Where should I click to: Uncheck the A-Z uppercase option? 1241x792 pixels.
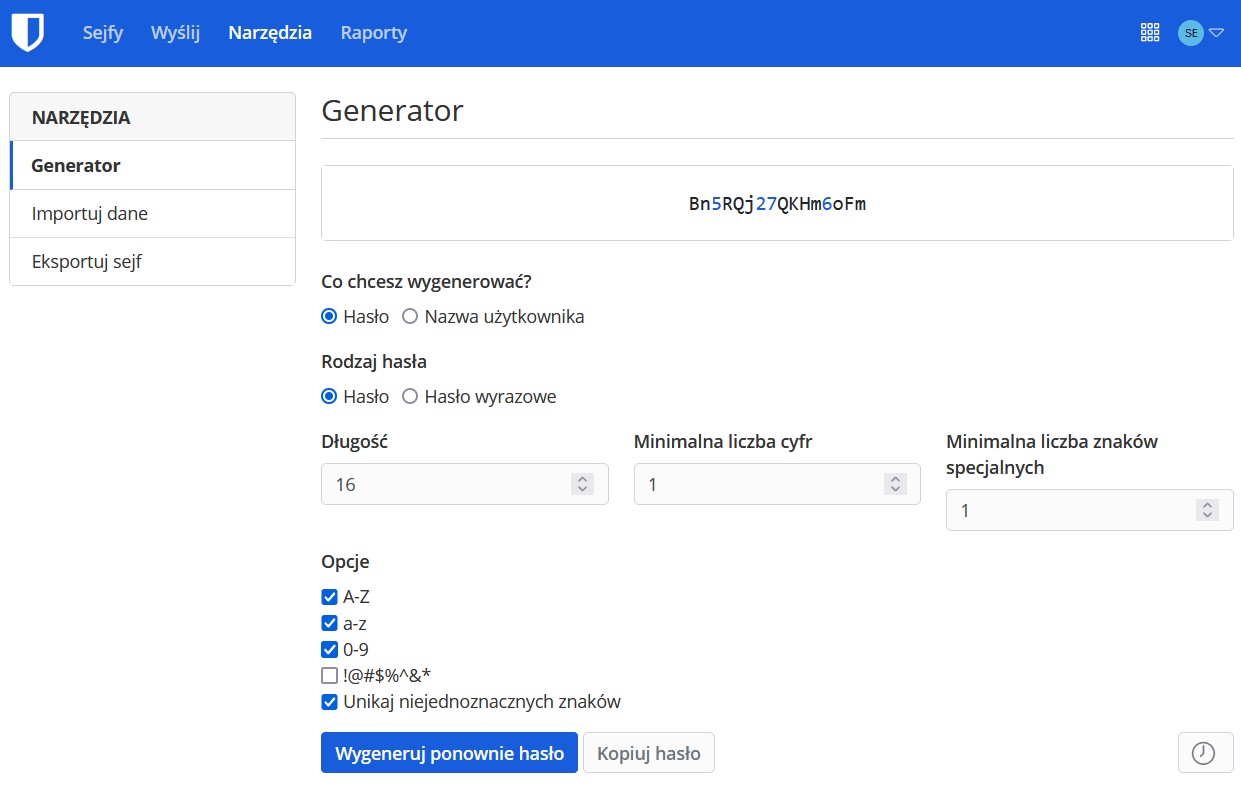tap(329, 597)
